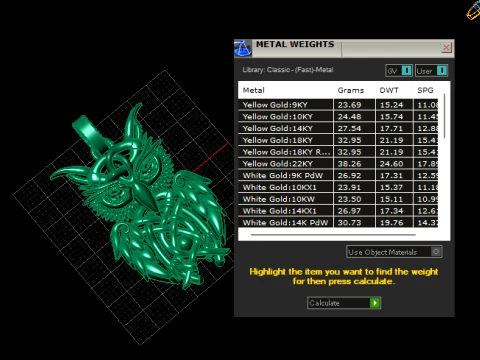Image resolution: width=480 pixels, height=360 pixels.
Task: Click the SPG column header
Action: click(425, 90)
